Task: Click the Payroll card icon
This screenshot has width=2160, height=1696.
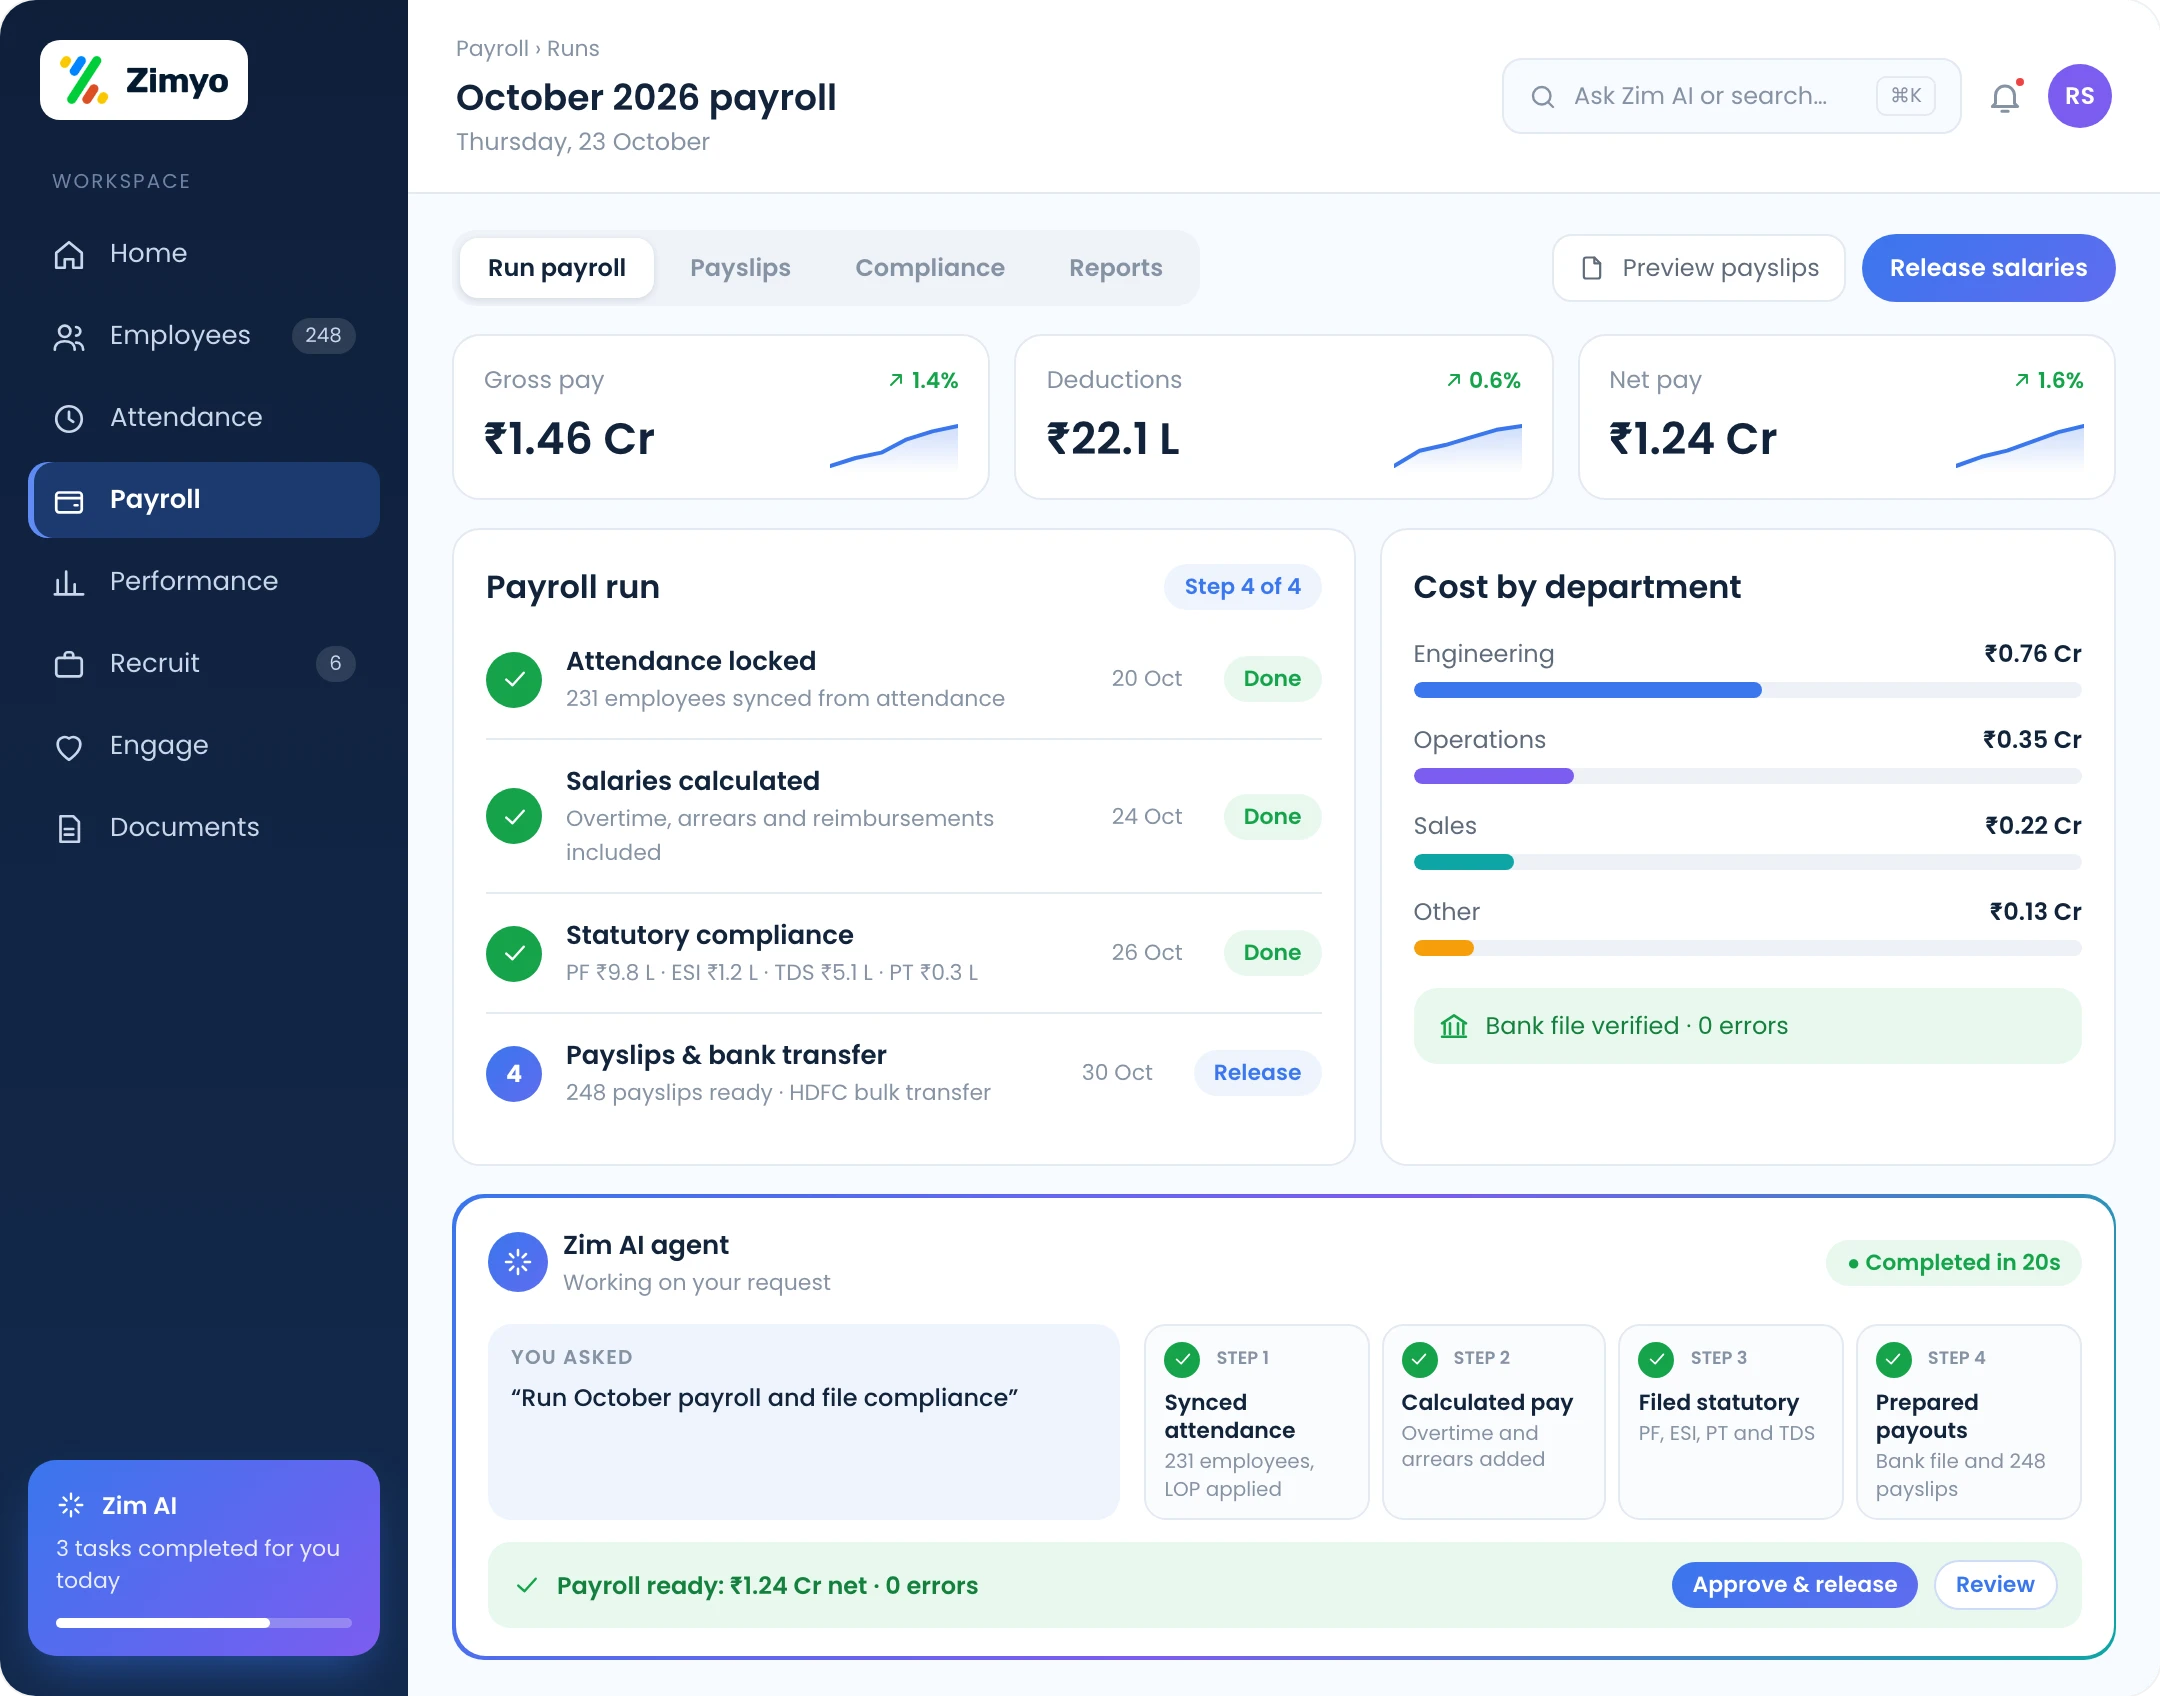Action: coord(69,500)
